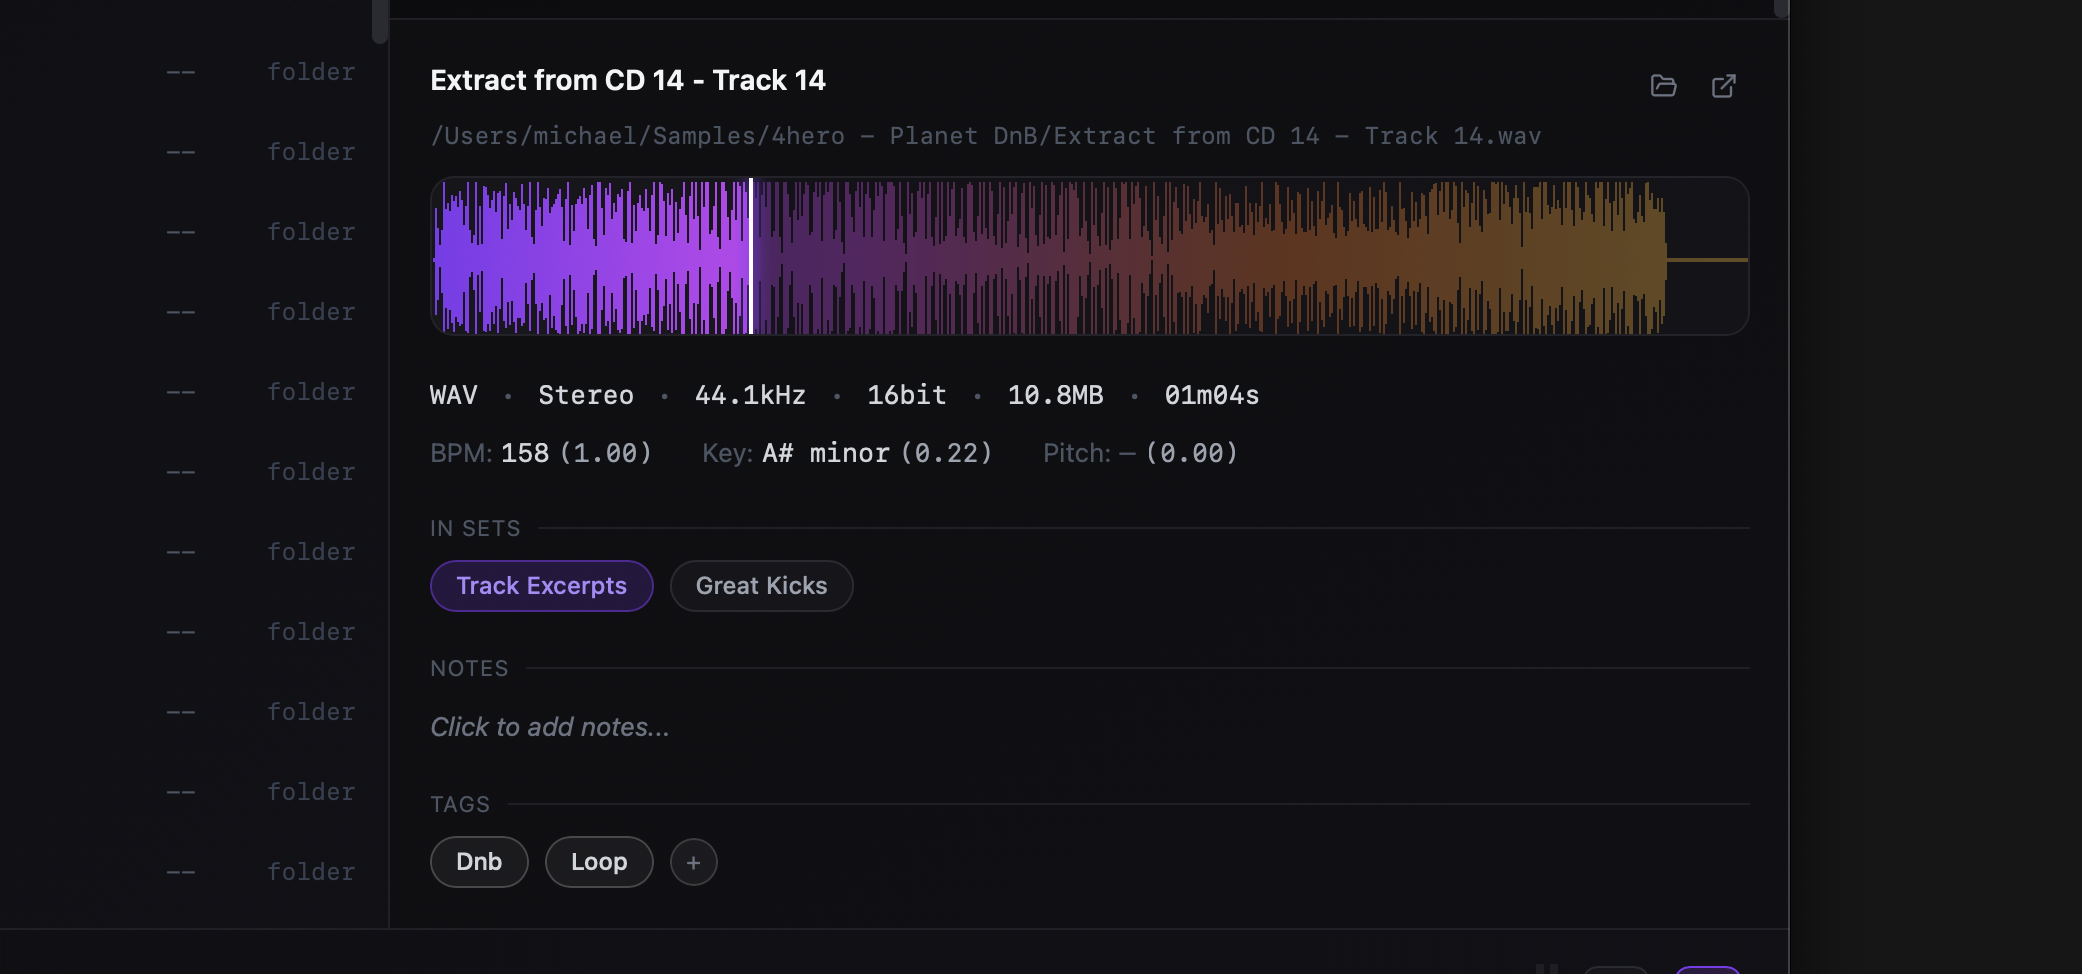
Task: Click to add notes field
Action: [x=550, y=727]
